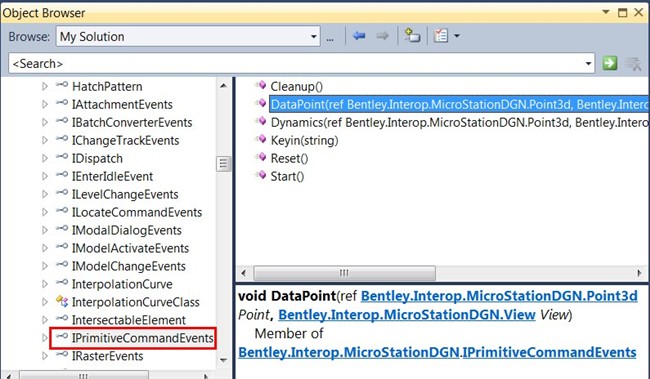Click Edit Custom Component Set ellipsis
The height and width of the screenshot is (379, 650).
coord(330,39)
